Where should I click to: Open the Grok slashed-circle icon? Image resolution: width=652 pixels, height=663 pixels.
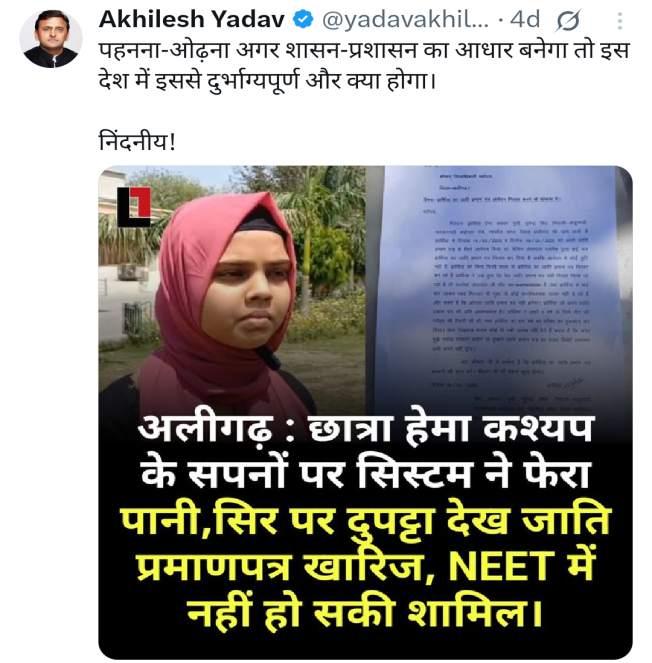pyautogui.click(x=568, y=20)
